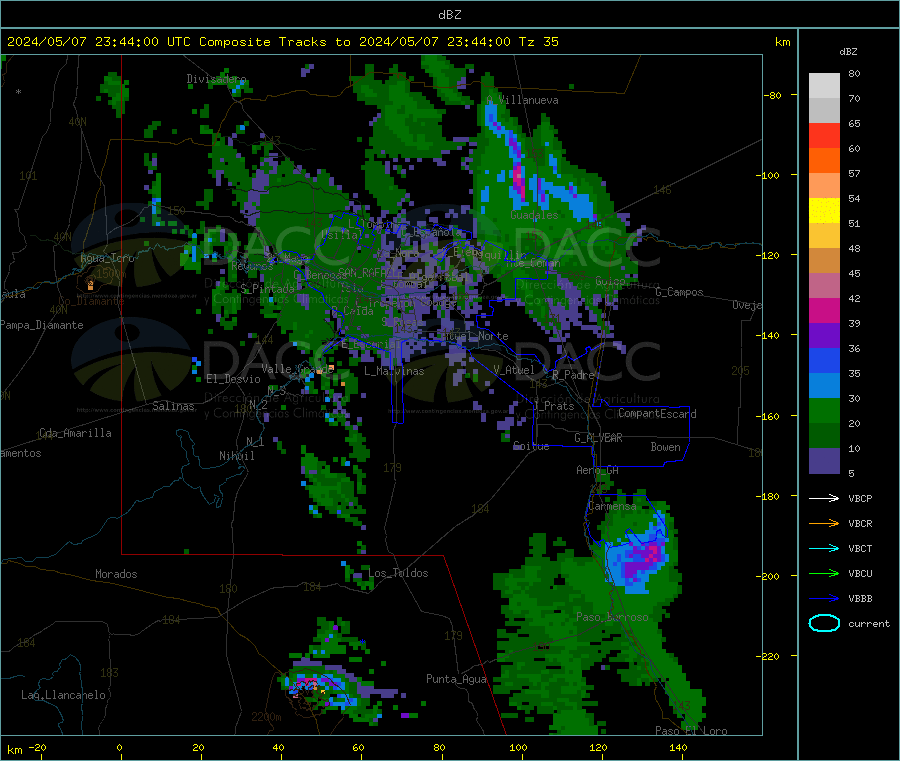Click the L_Malvinas place label
This screenshot has width=900, height=761.
(x=394, y=371)
